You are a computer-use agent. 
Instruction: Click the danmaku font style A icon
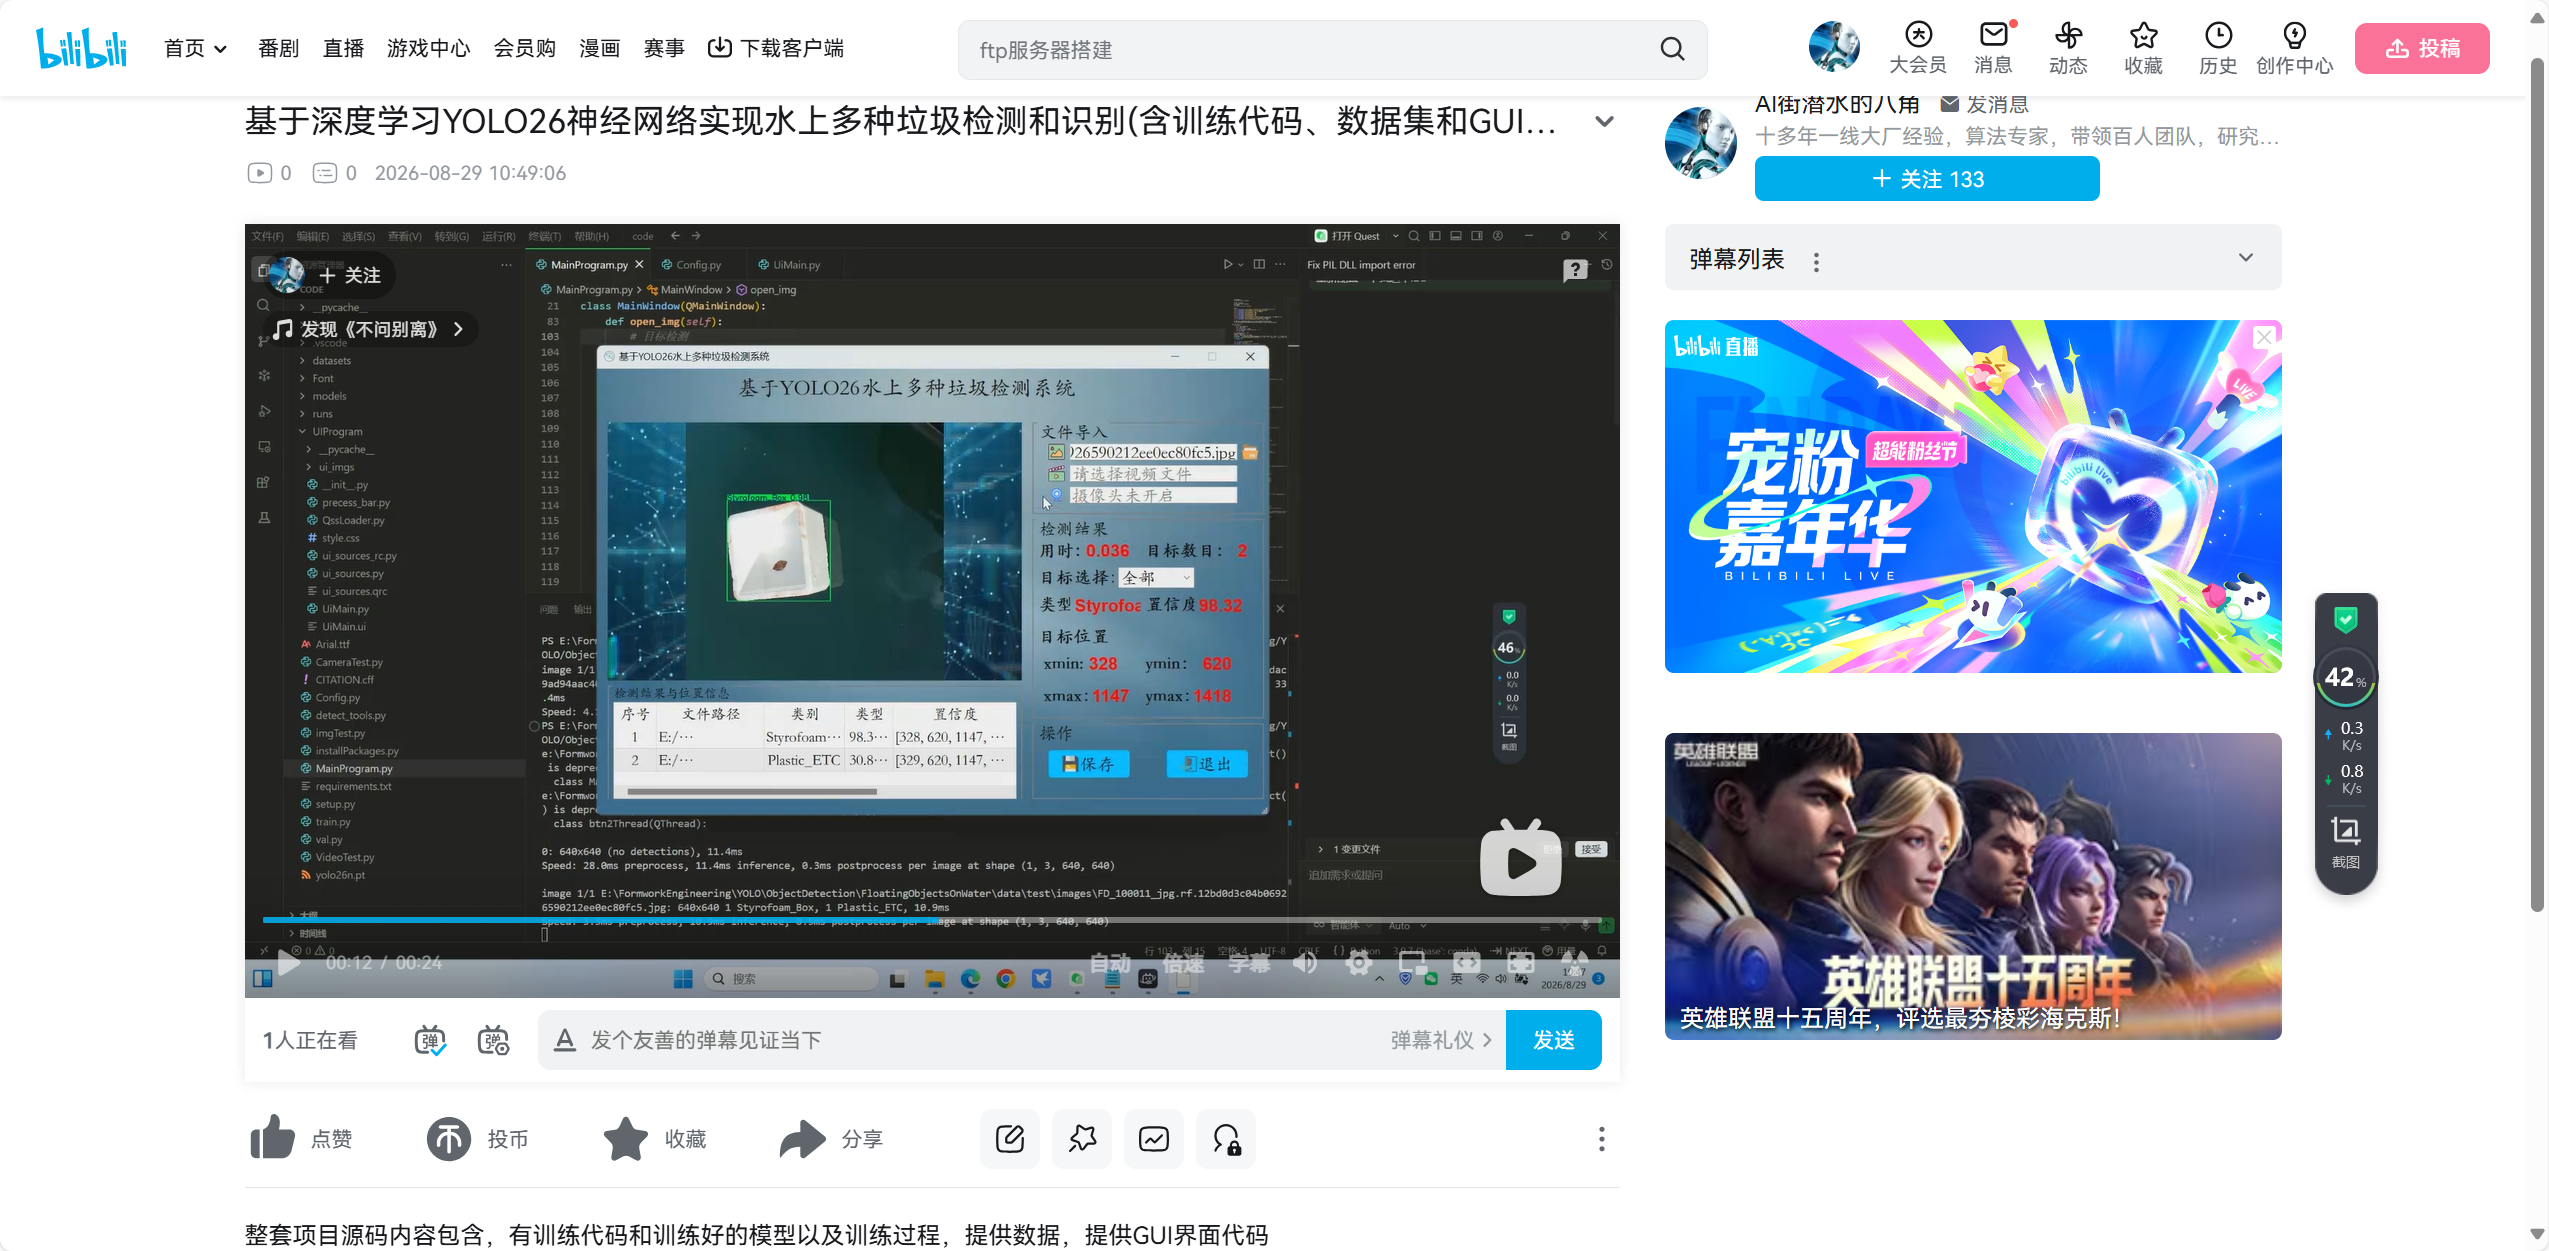coord(565,1040)
